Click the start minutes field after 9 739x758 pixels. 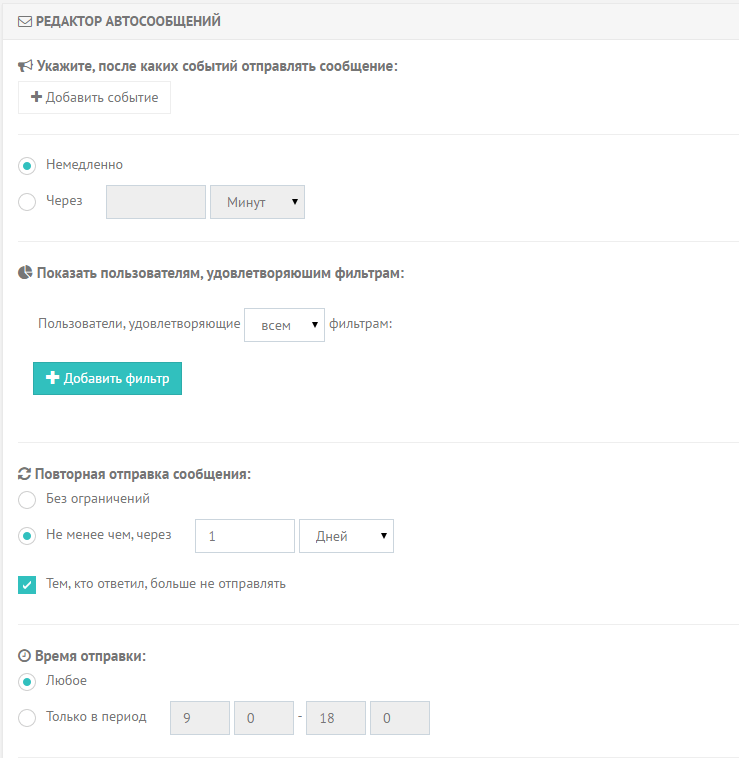click(x=264, y=718)
